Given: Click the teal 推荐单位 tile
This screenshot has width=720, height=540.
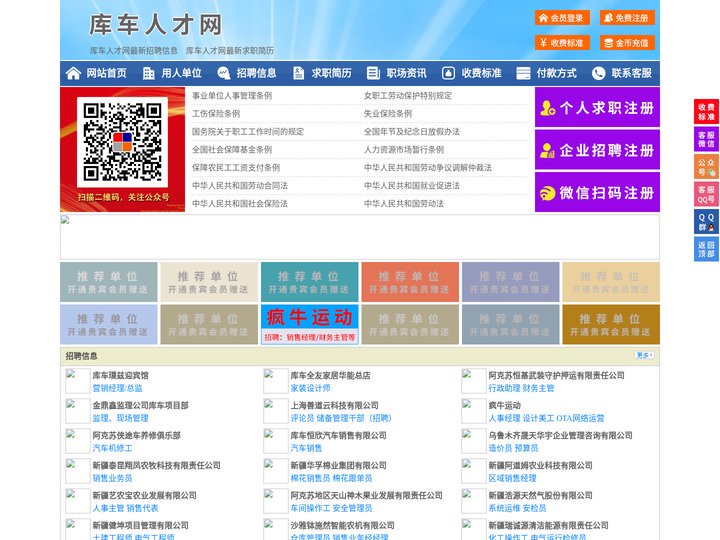Looking at the screenshot, I should point(309,281).
